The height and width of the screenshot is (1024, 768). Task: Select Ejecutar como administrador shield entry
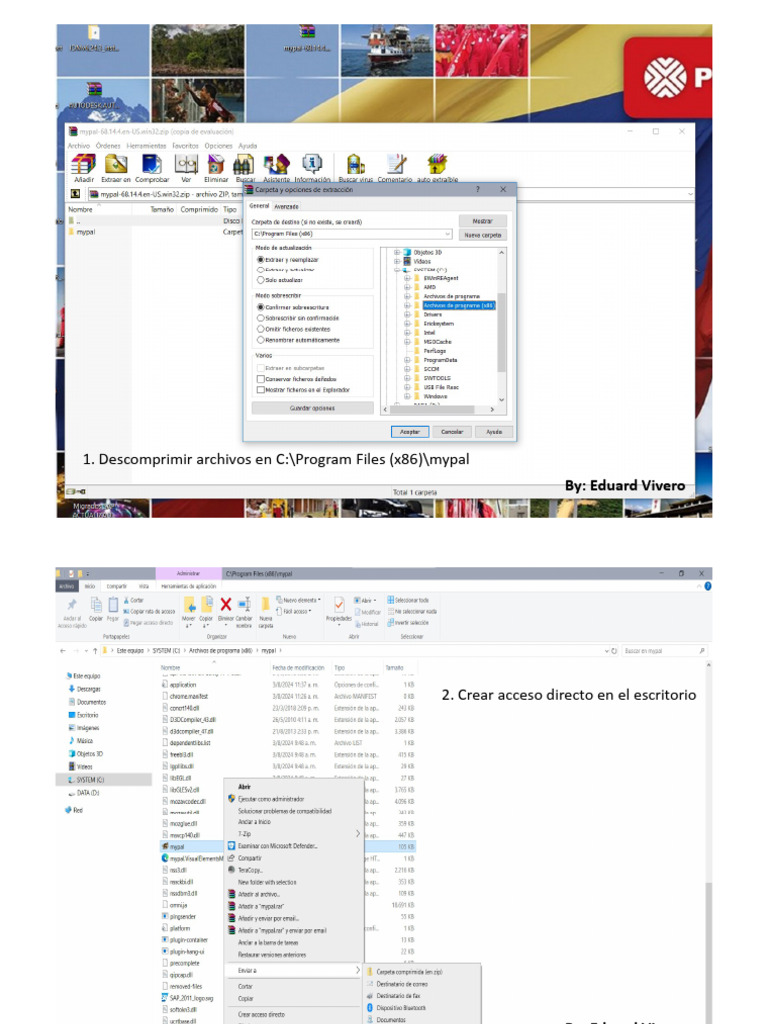(x=271, y=799)
